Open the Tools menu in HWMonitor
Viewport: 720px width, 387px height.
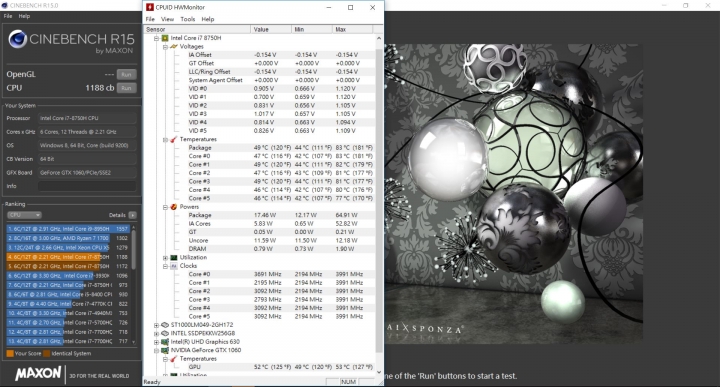187,19
